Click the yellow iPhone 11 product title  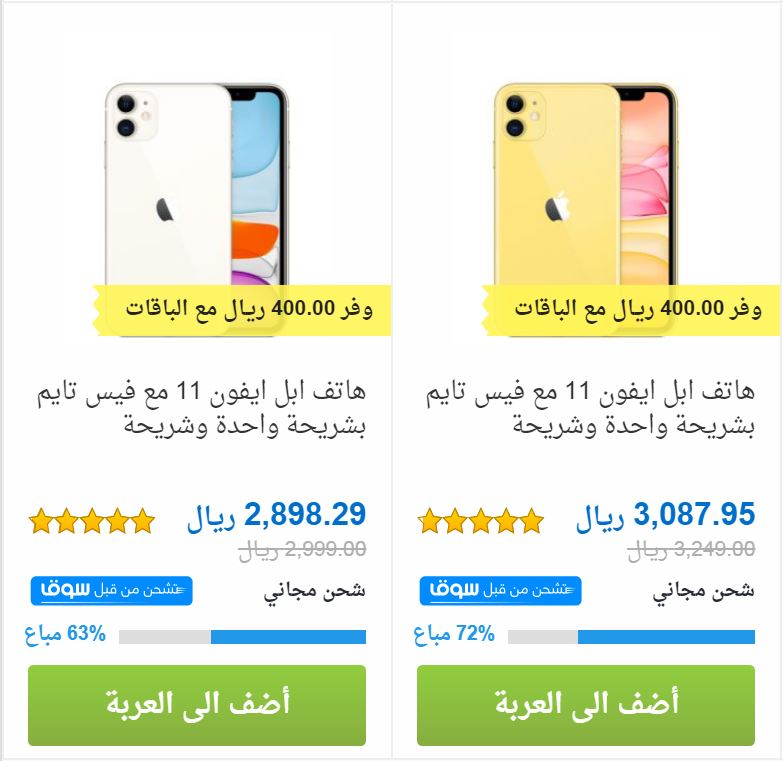point(590,408)
